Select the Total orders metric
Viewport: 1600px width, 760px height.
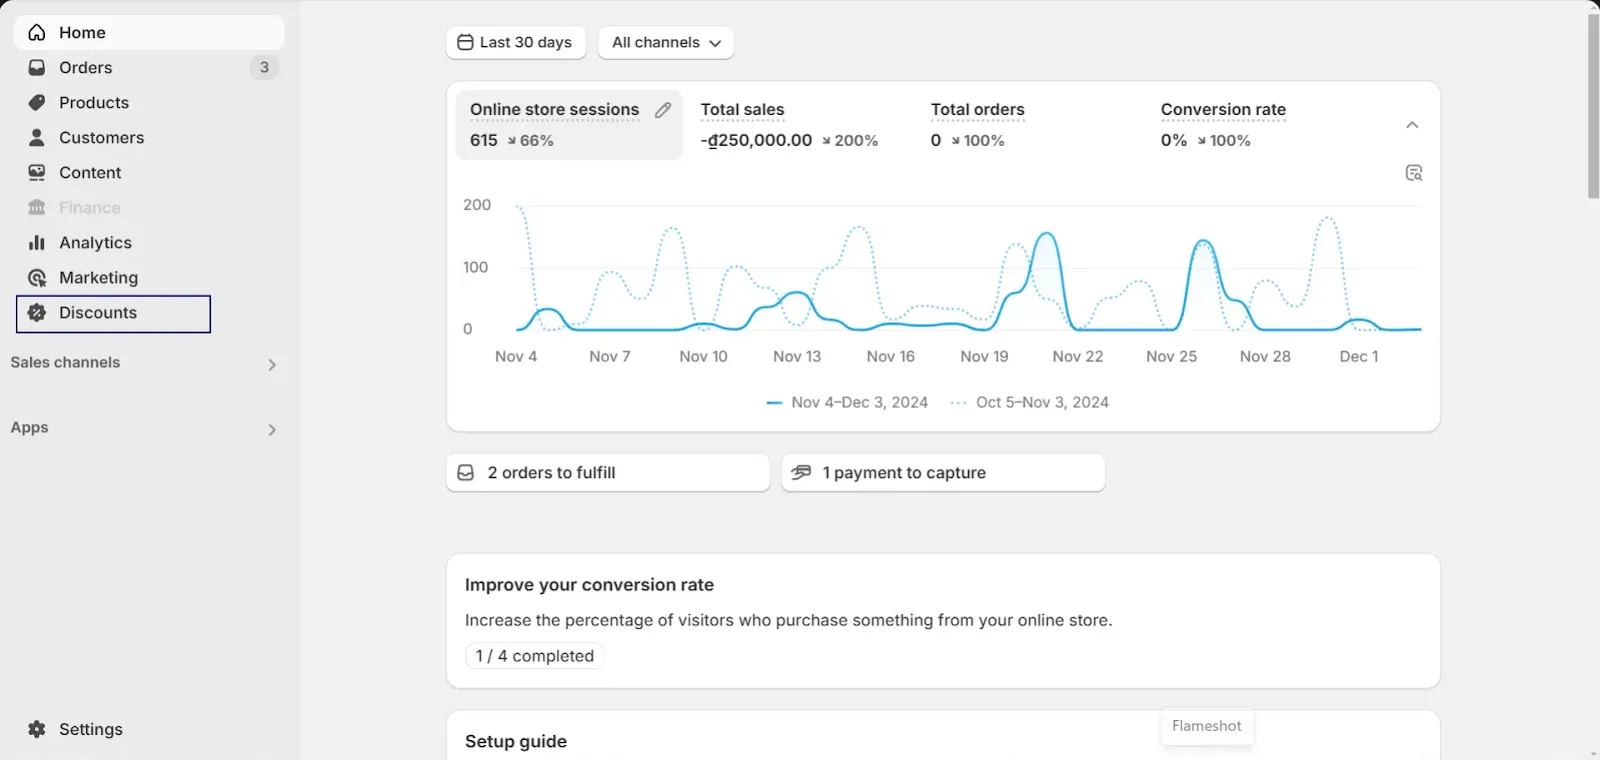(x=1030, y=125)
